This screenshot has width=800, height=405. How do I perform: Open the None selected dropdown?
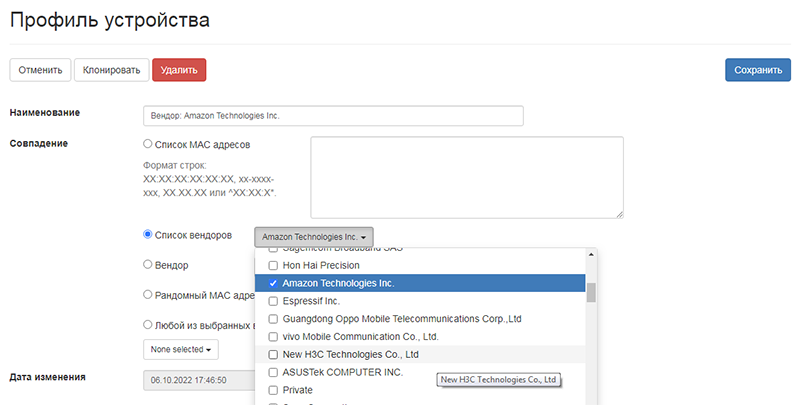tap(181, 350)
